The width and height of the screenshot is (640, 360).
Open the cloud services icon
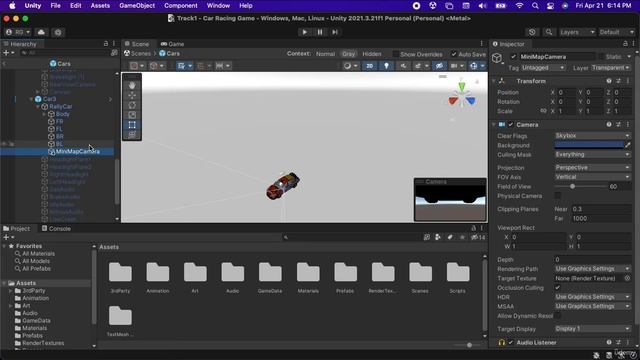pos(41,32)
